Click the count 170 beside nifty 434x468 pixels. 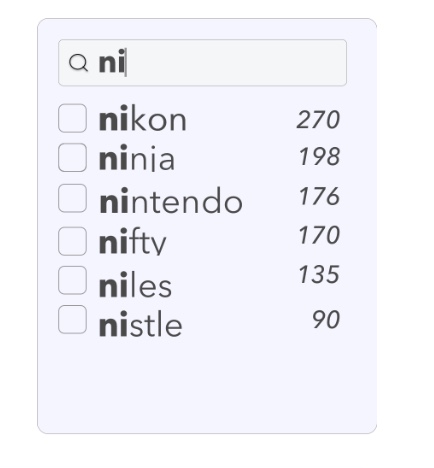(319, 235)
